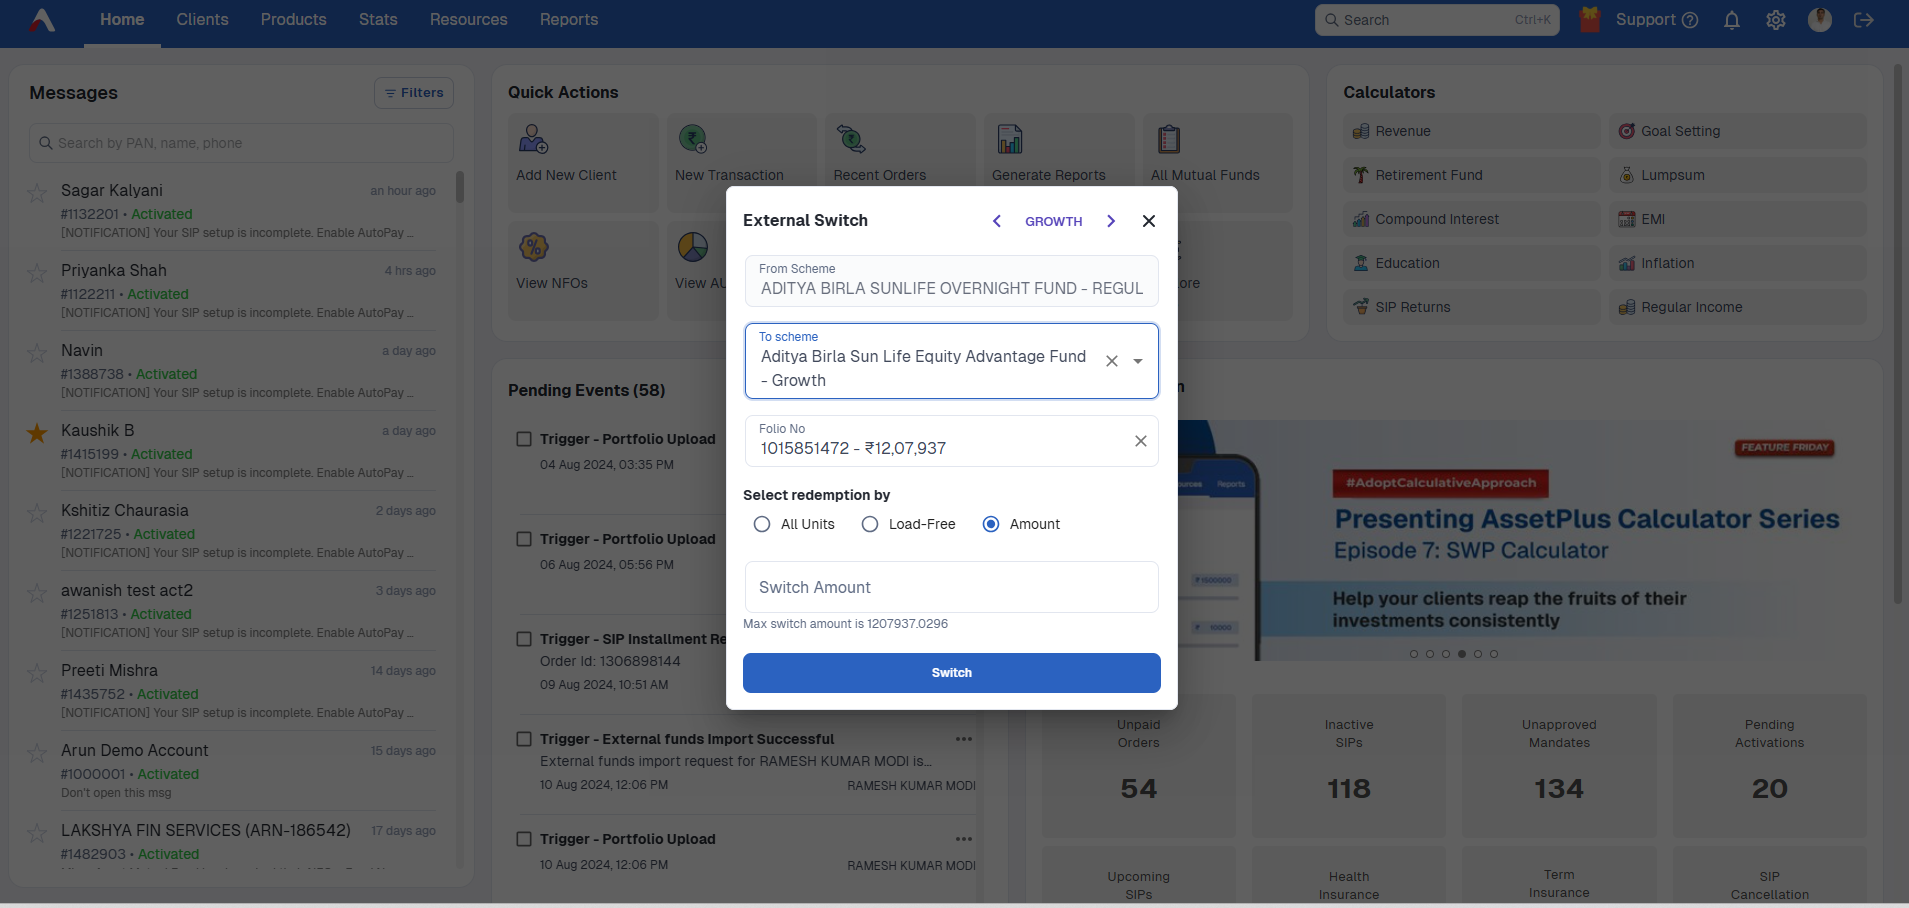Open Lumpsum calculator
This screenshot has height=908, width=1909.
pos(1737,175)
